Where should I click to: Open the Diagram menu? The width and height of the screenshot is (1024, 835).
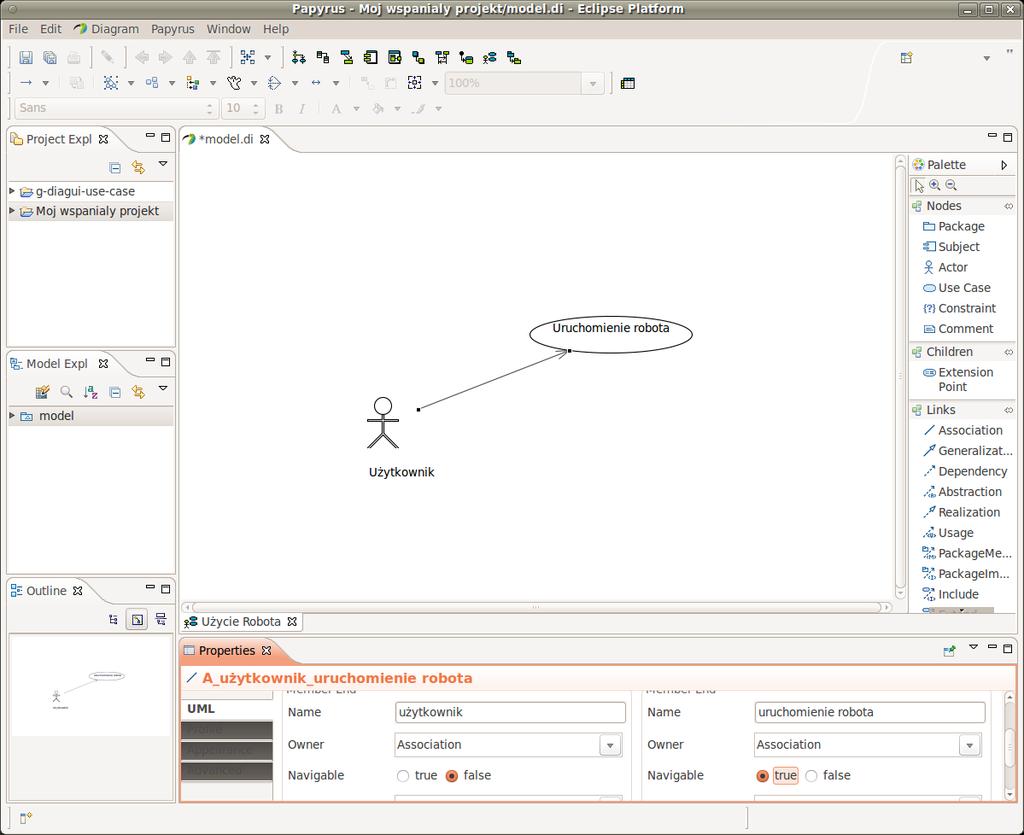107,29
